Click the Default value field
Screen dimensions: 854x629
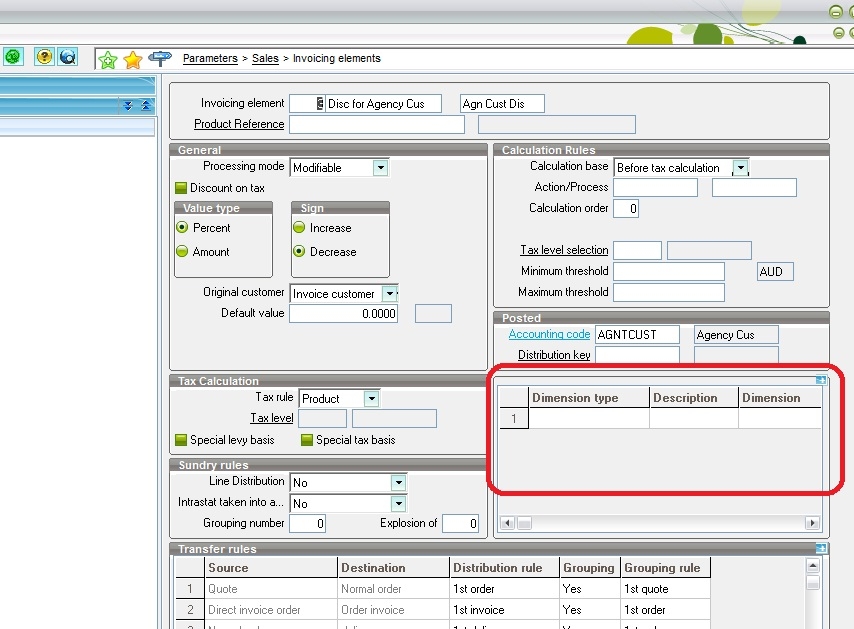pos(343,314)
